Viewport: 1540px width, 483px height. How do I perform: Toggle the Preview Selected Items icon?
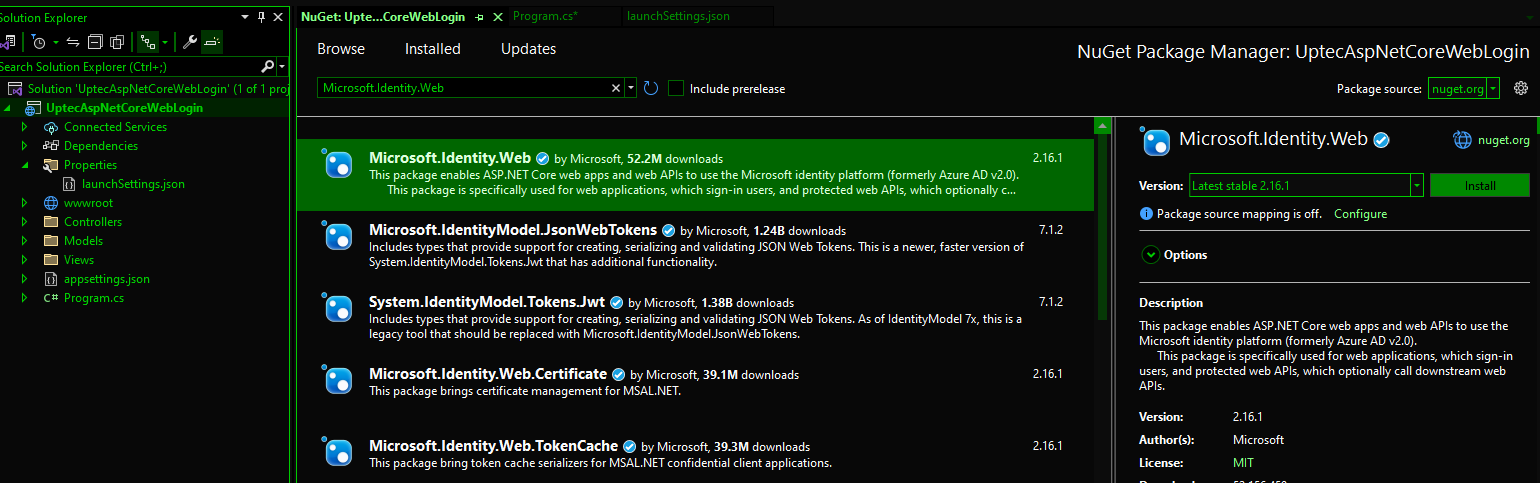(x=212, y=42)
